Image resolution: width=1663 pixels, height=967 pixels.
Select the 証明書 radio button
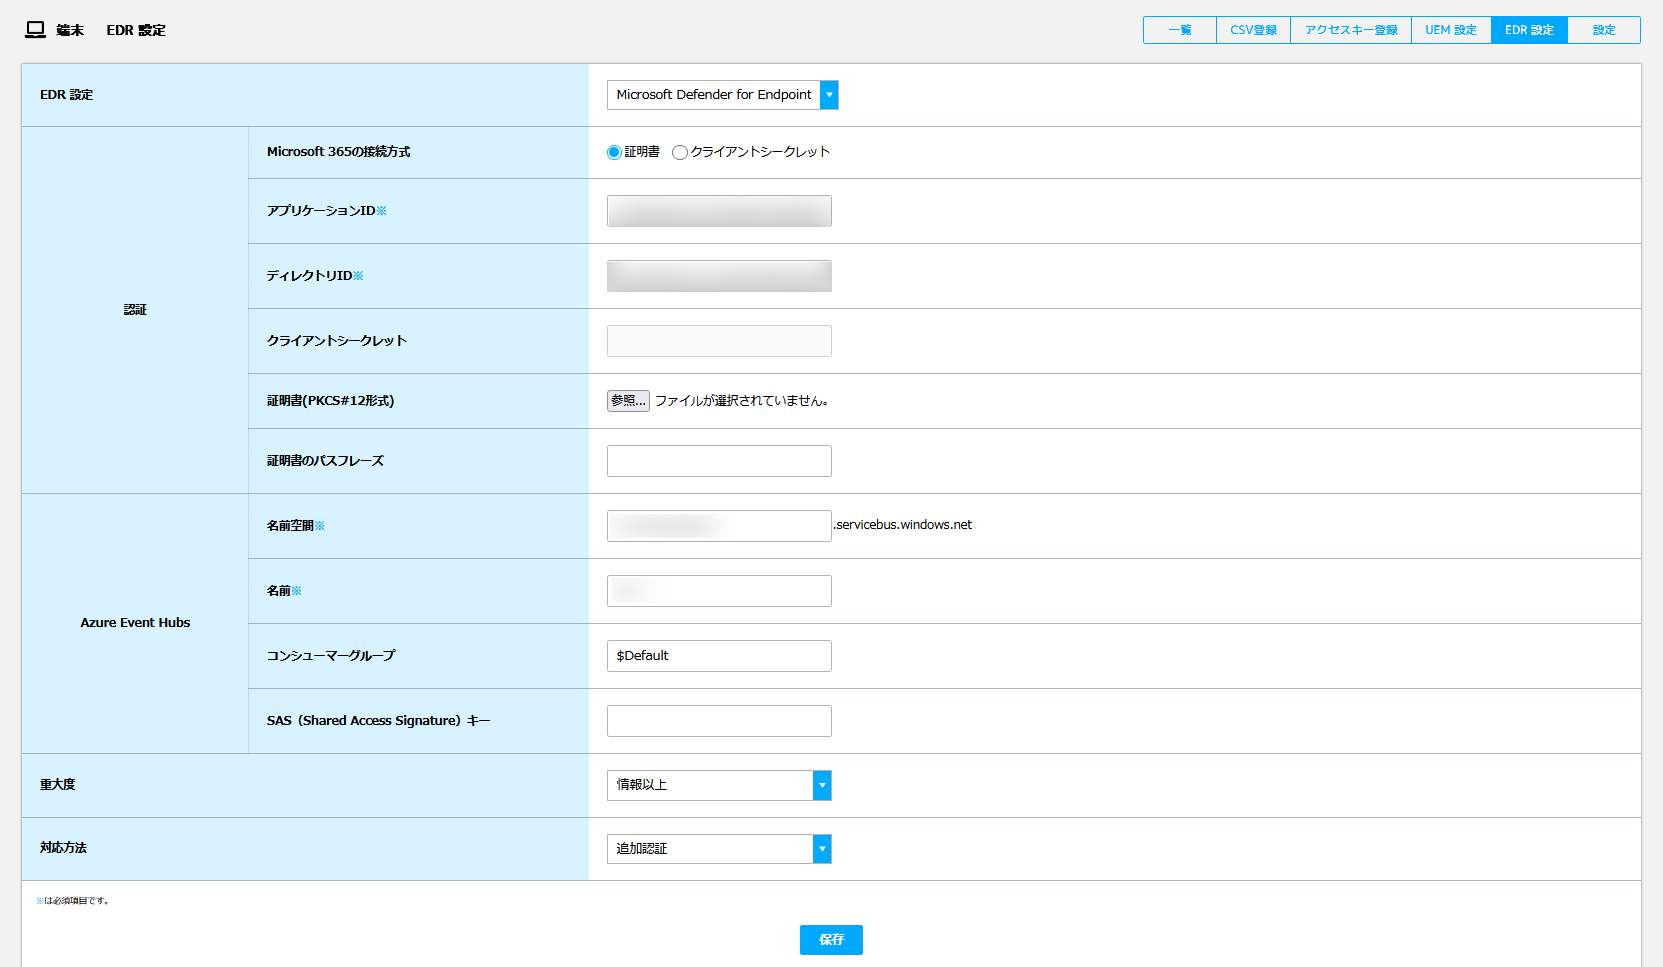614,153
